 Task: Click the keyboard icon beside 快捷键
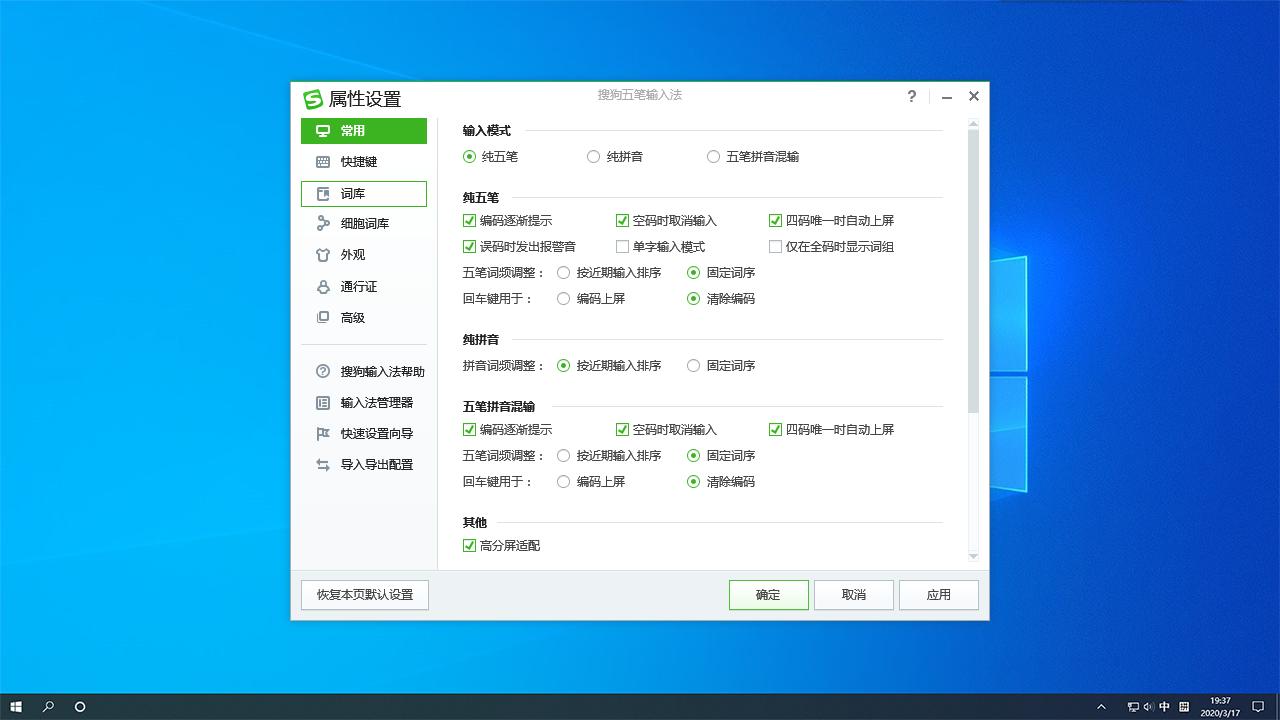(x=323, y=162)
